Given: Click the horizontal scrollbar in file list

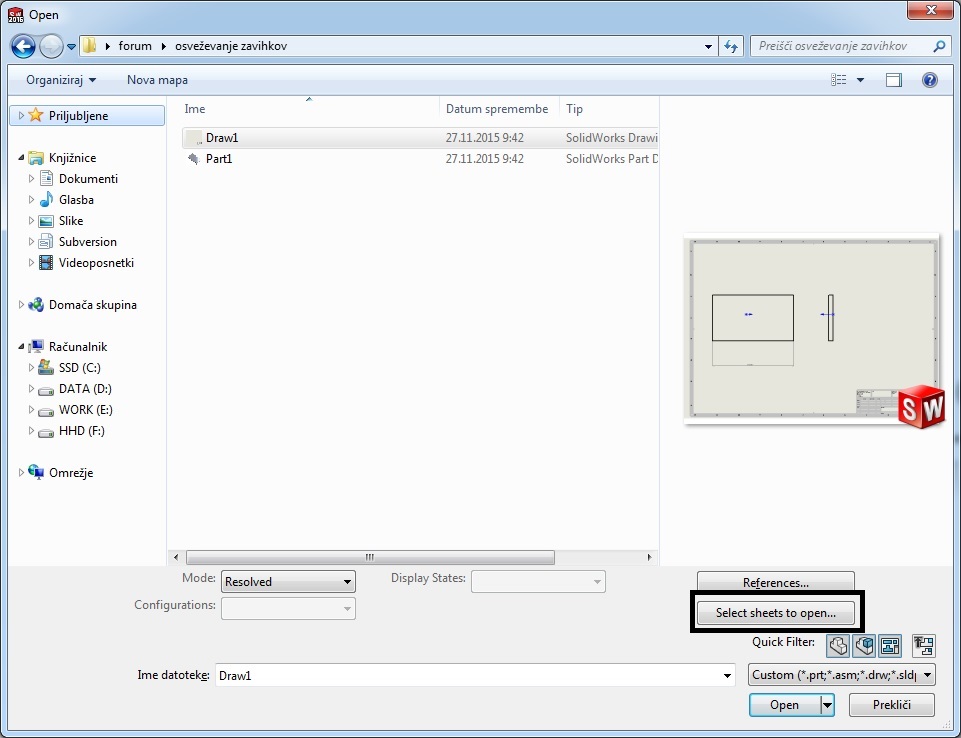Looking at the screenshot, I should (370, 558).
